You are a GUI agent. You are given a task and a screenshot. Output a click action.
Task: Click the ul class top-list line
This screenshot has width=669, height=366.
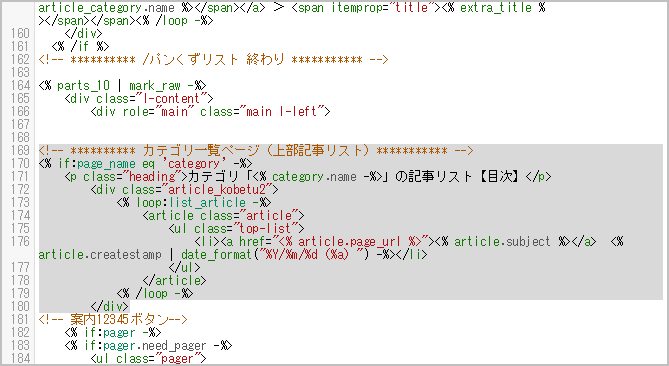pos(237,229)
